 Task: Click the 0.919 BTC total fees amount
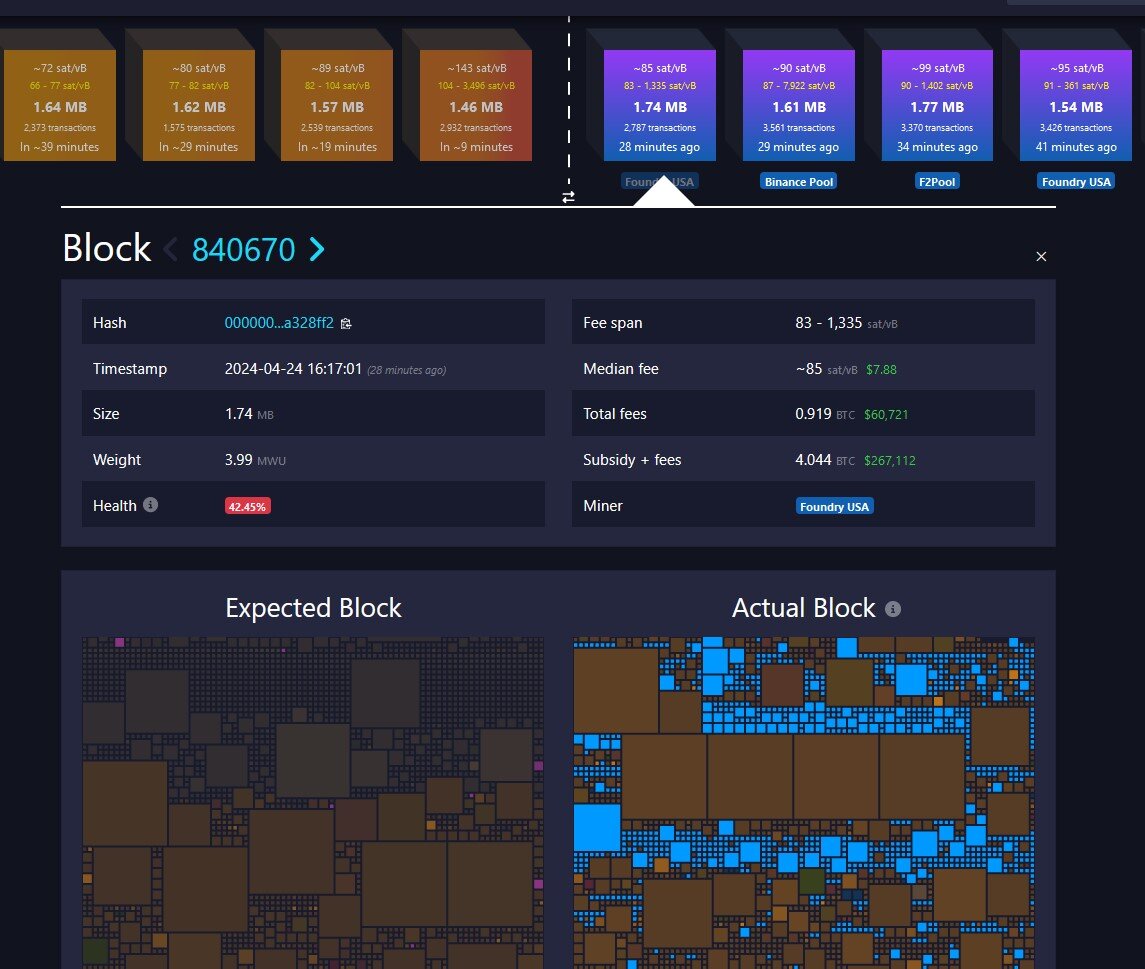click(x=824, y=414)
